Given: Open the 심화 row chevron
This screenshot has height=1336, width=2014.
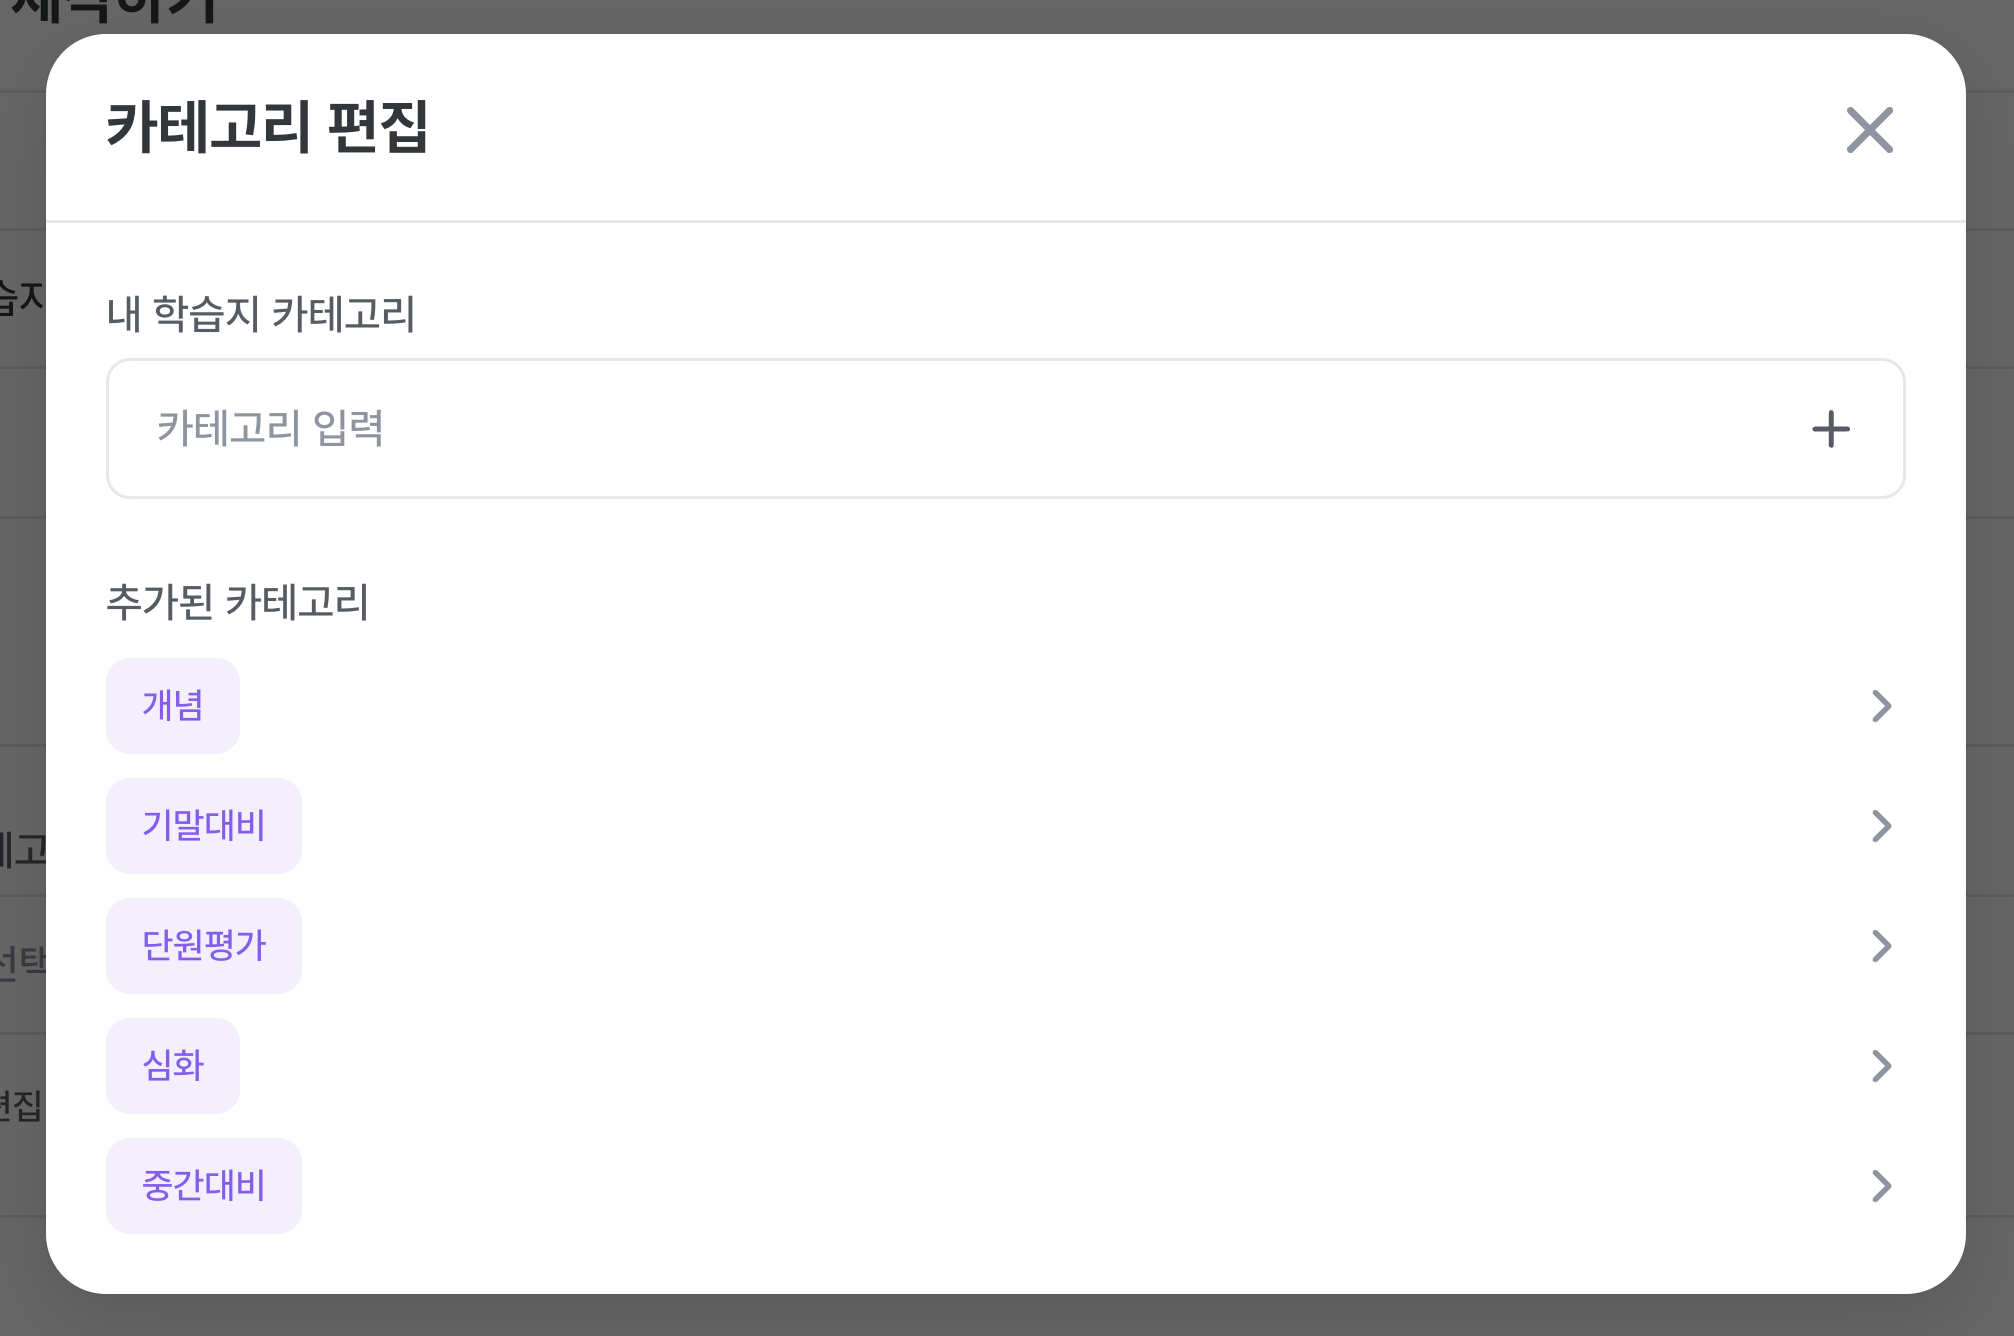Looking at the screenshot, I should 1881,1066.
